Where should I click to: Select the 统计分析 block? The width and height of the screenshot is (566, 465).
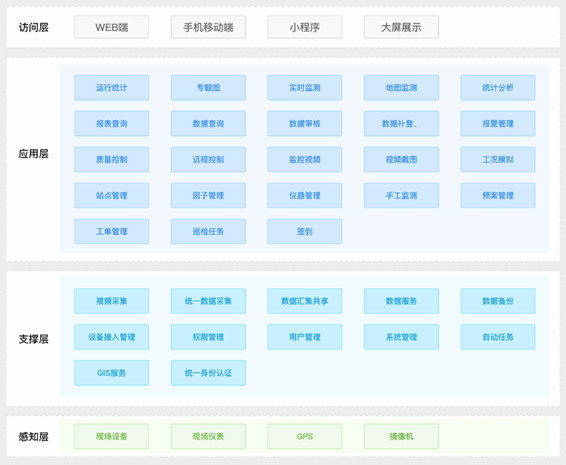tap(498, 88)
